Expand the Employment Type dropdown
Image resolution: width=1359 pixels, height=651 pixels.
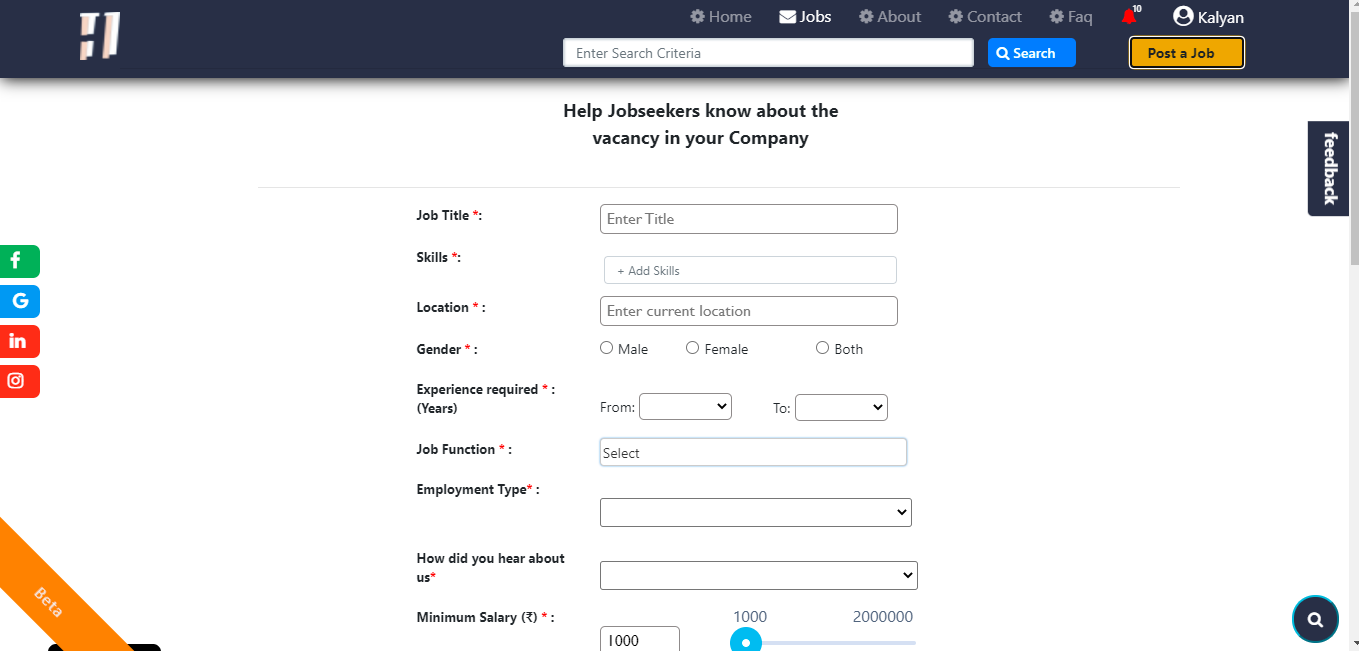tap(755, 512)
